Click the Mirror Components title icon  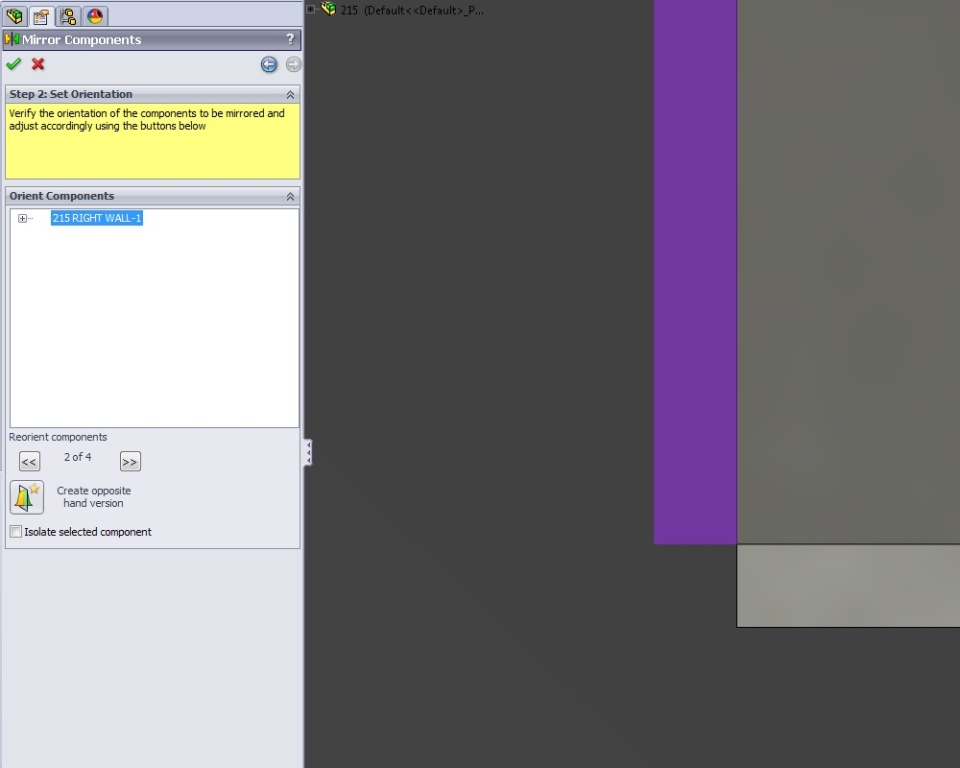pyautogui.click(x=12, y=40)
